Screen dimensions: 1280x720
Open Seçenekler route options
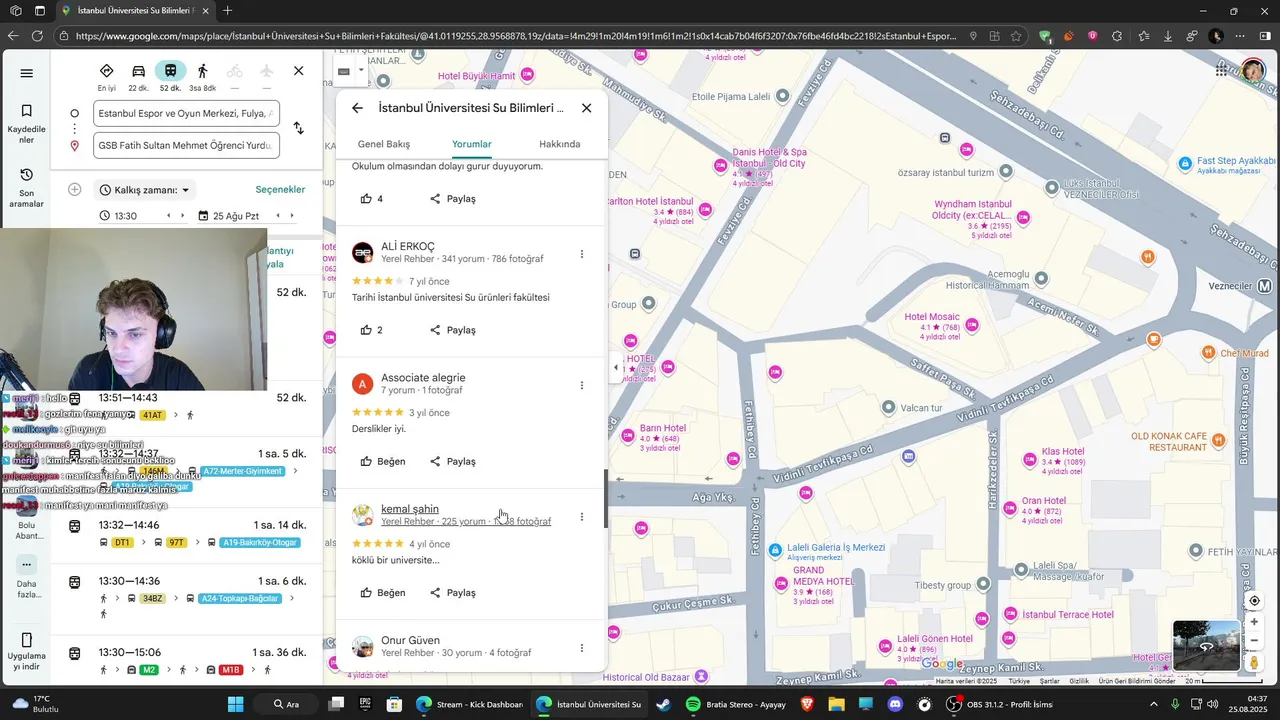280,190
